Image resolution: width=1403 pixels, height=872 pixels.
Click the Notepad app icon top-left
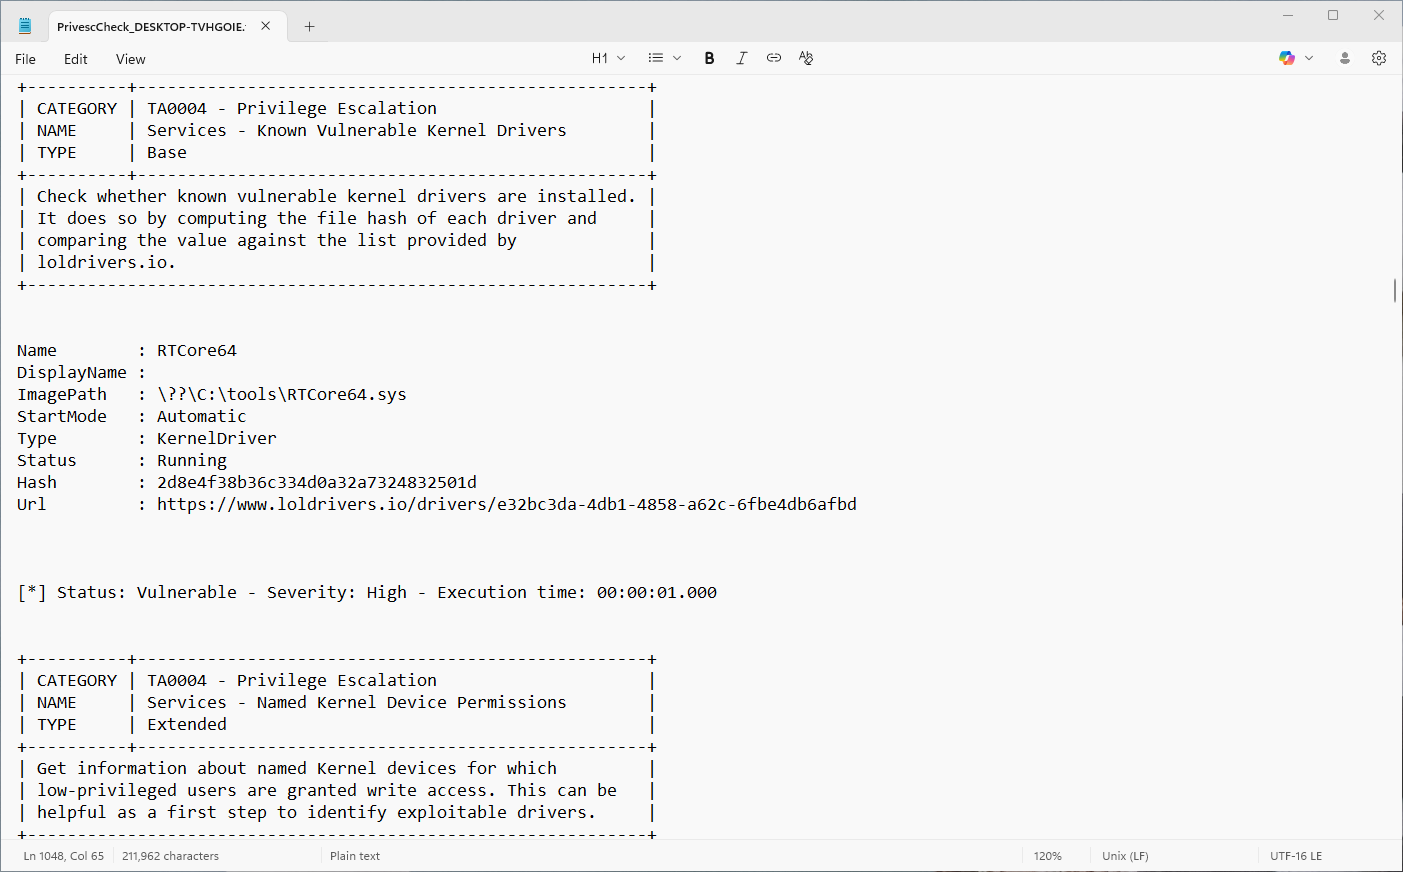24,25
